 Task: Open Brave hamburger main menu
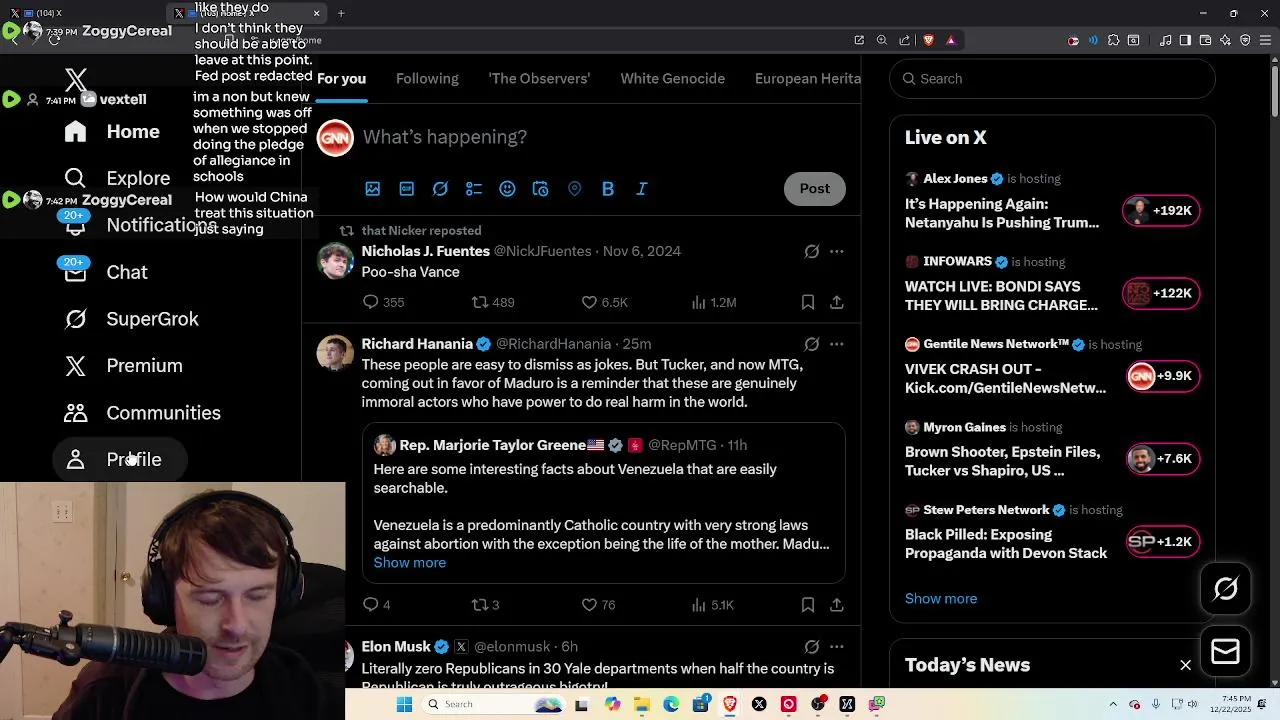click(1265, 40)
